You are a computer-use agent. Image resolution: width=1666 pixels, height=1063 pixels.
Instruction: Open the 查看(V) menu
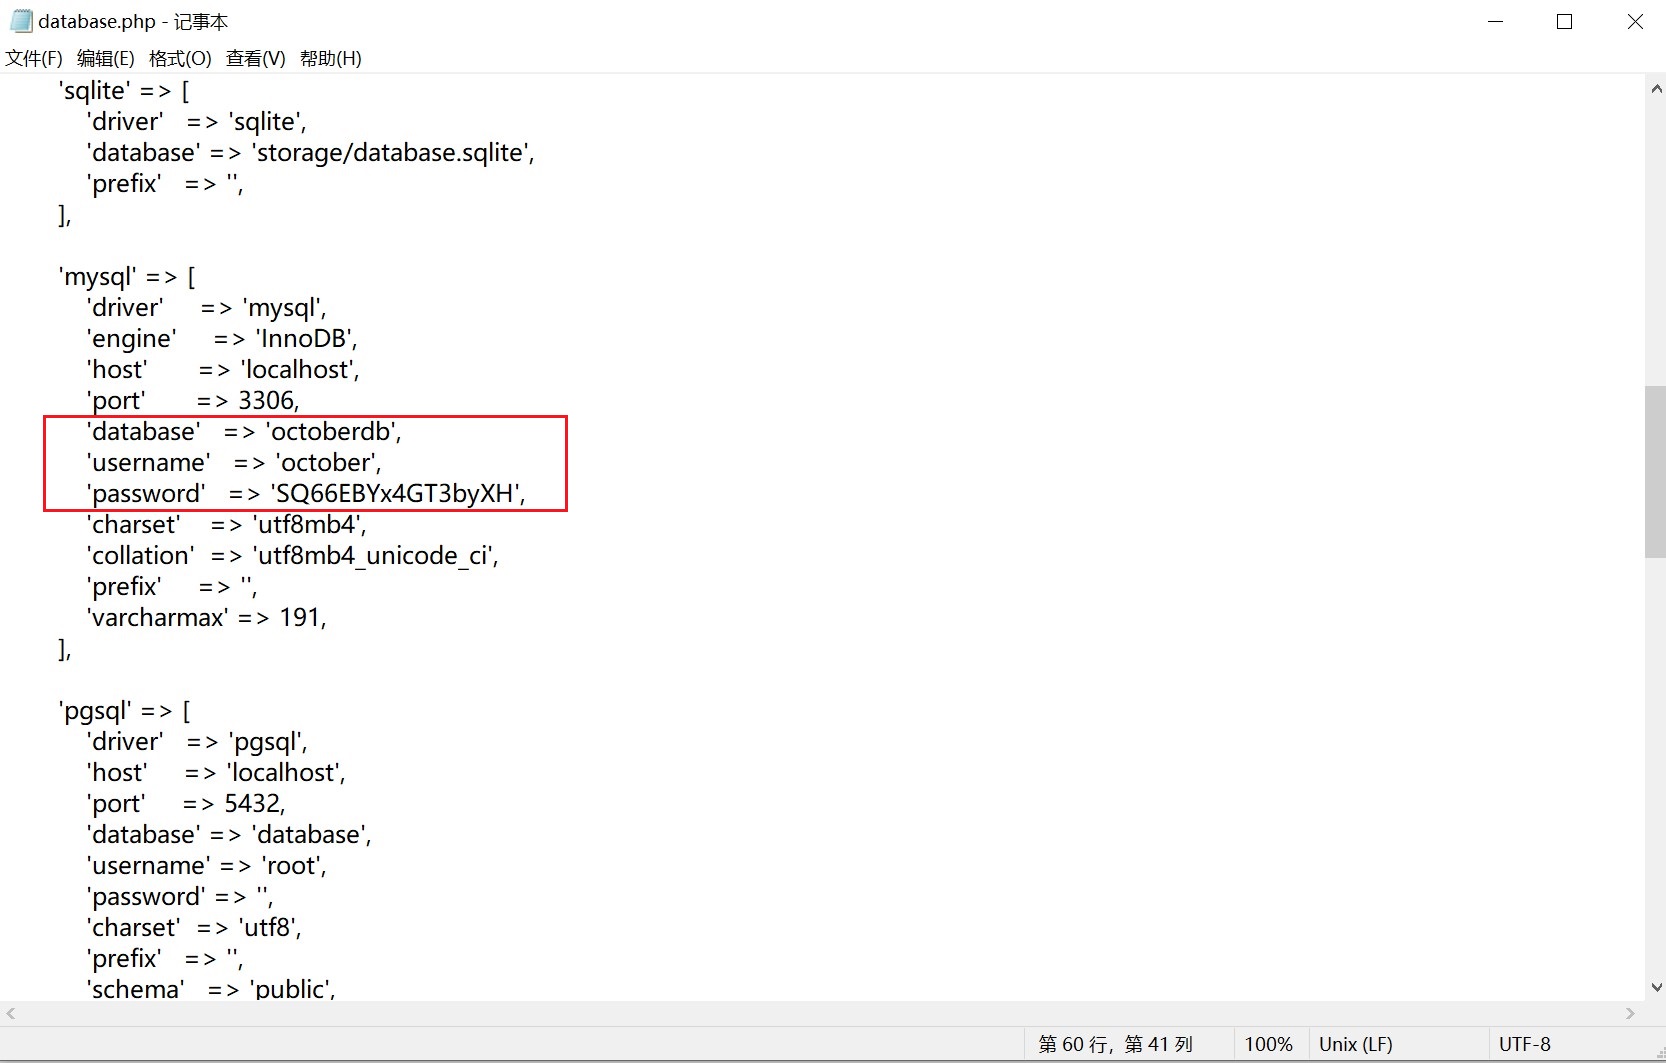(255, 58)
